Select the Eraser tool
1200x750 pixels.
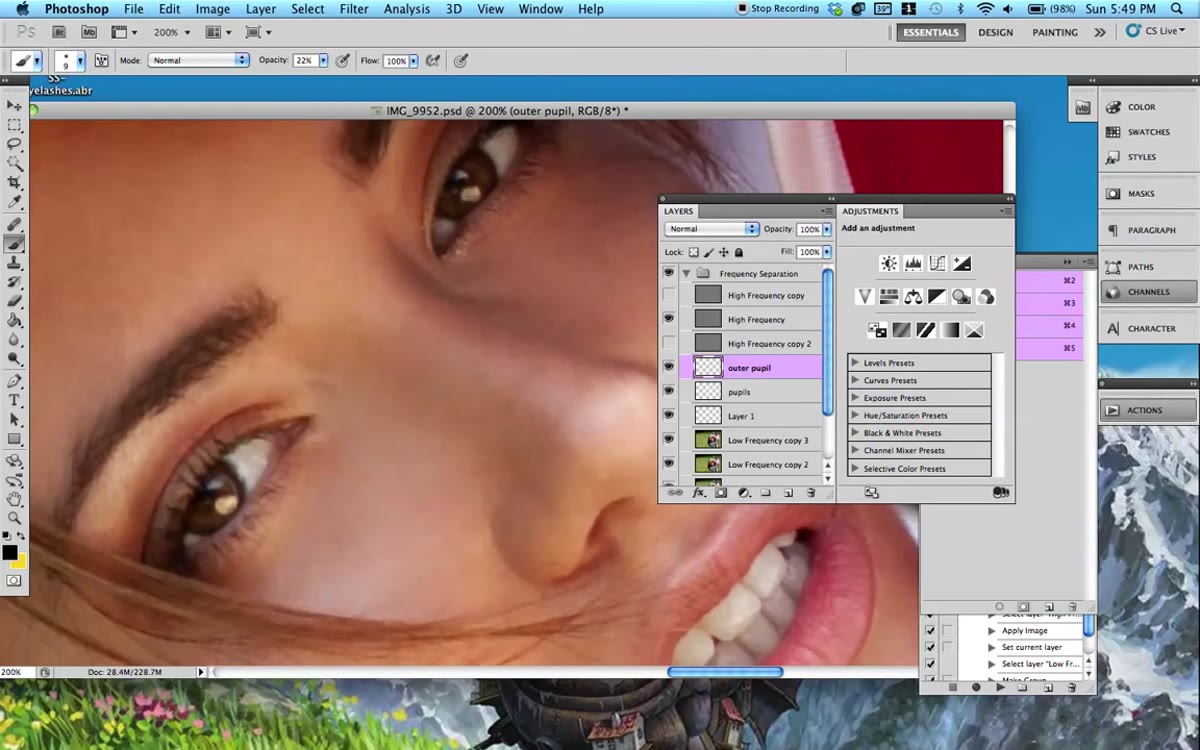pos(14,302)
